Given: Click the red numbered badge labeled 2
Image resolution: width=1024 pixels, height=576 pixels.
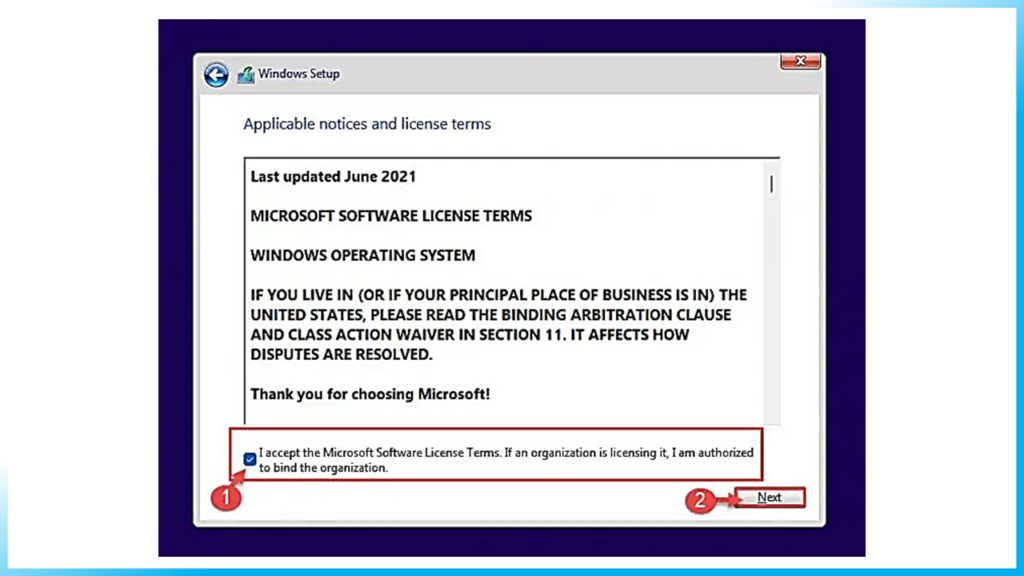Looking at the screenshot, I should (x=700, y=501).
